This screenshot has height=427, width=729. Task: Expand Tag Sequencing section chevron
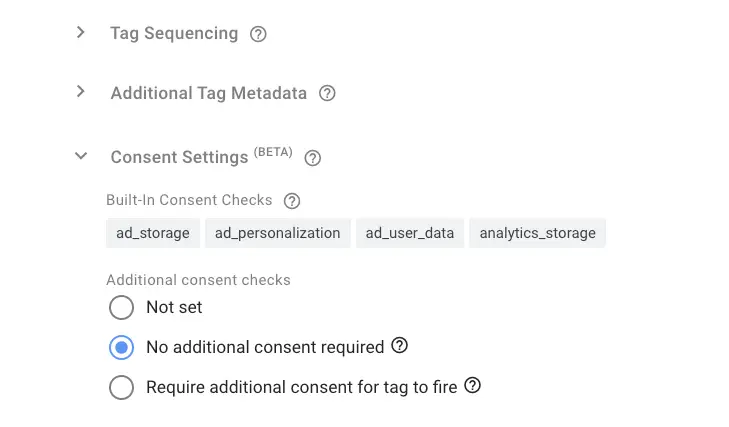tap(81, 33)
